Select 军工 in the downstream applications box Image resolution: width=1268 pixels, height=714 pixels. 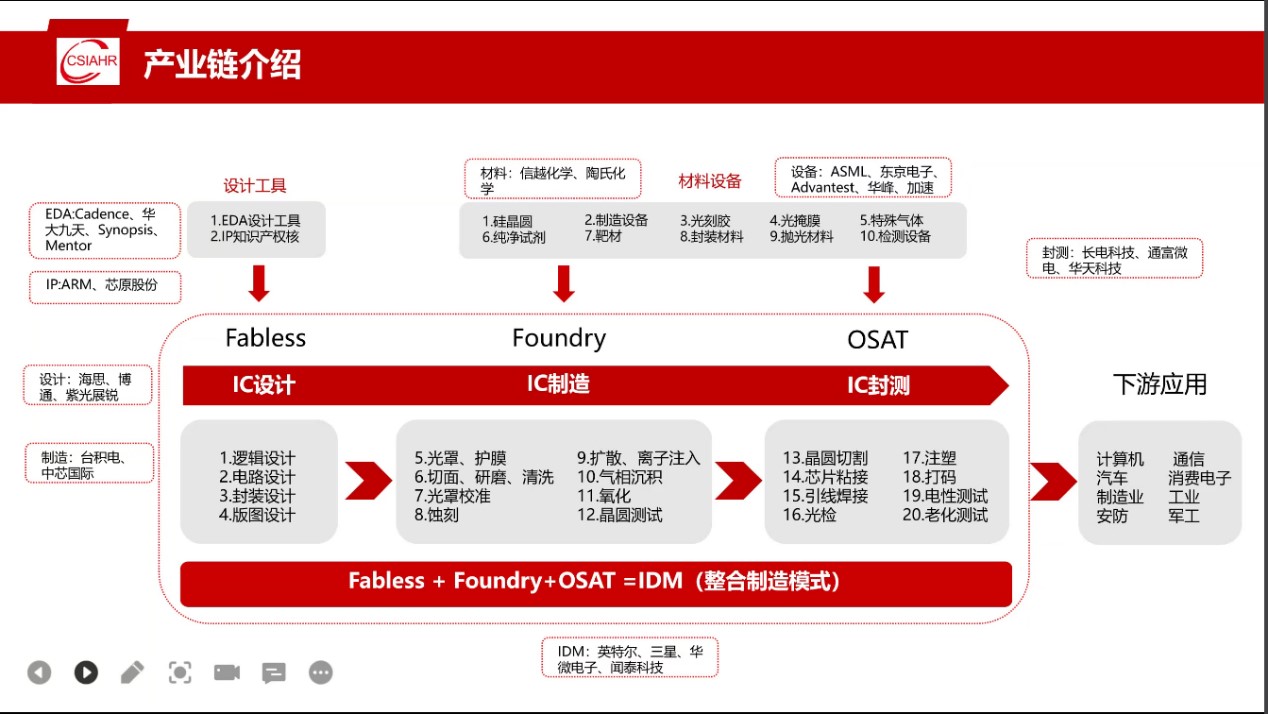pos(1184,516)
